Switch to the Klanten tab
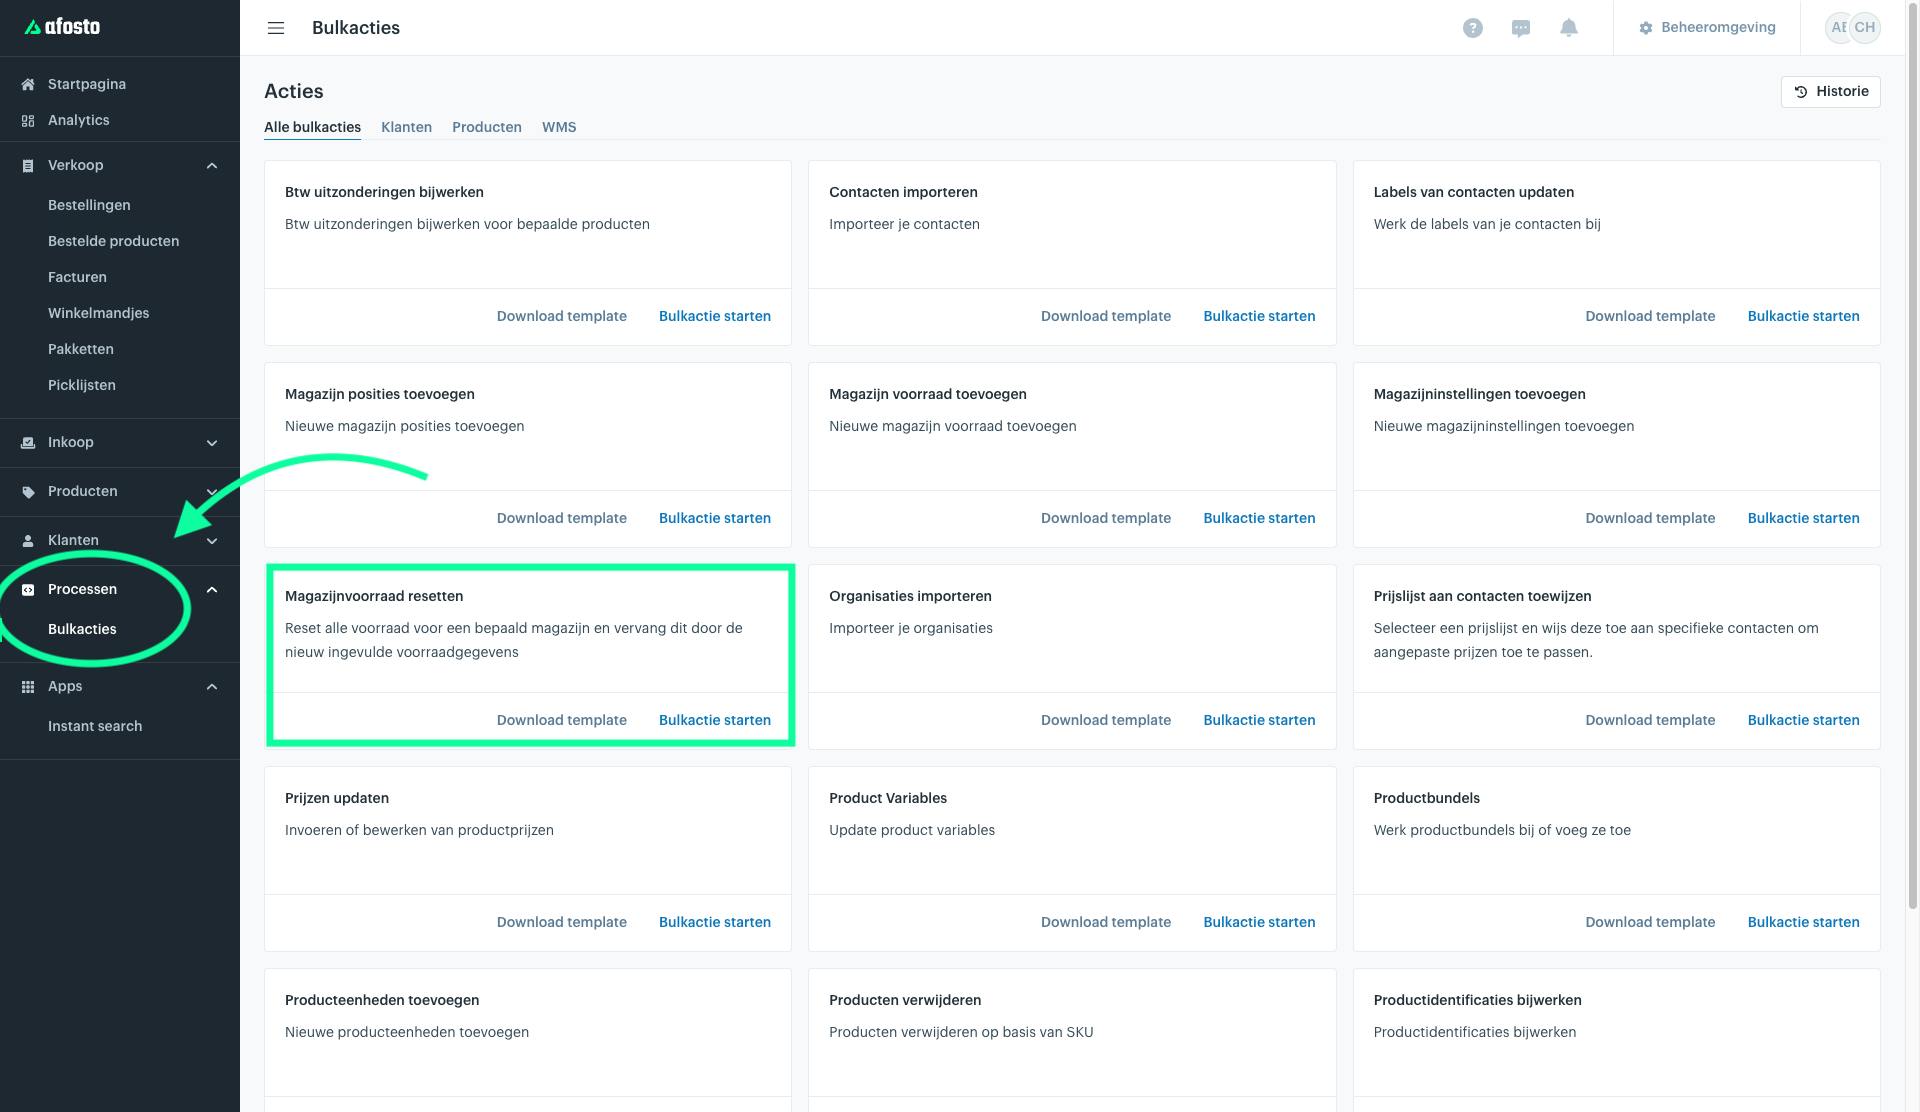 (406, 127)
